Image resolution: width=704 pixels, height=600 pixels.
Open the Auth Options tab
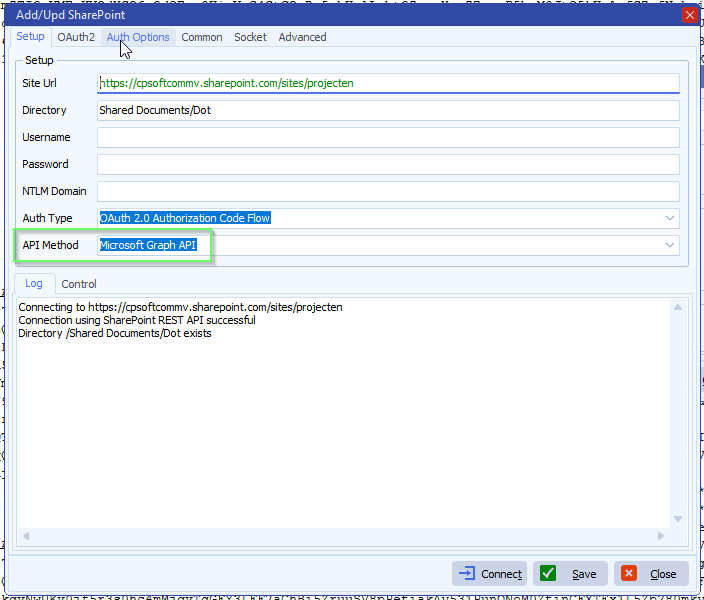(138, 37)
